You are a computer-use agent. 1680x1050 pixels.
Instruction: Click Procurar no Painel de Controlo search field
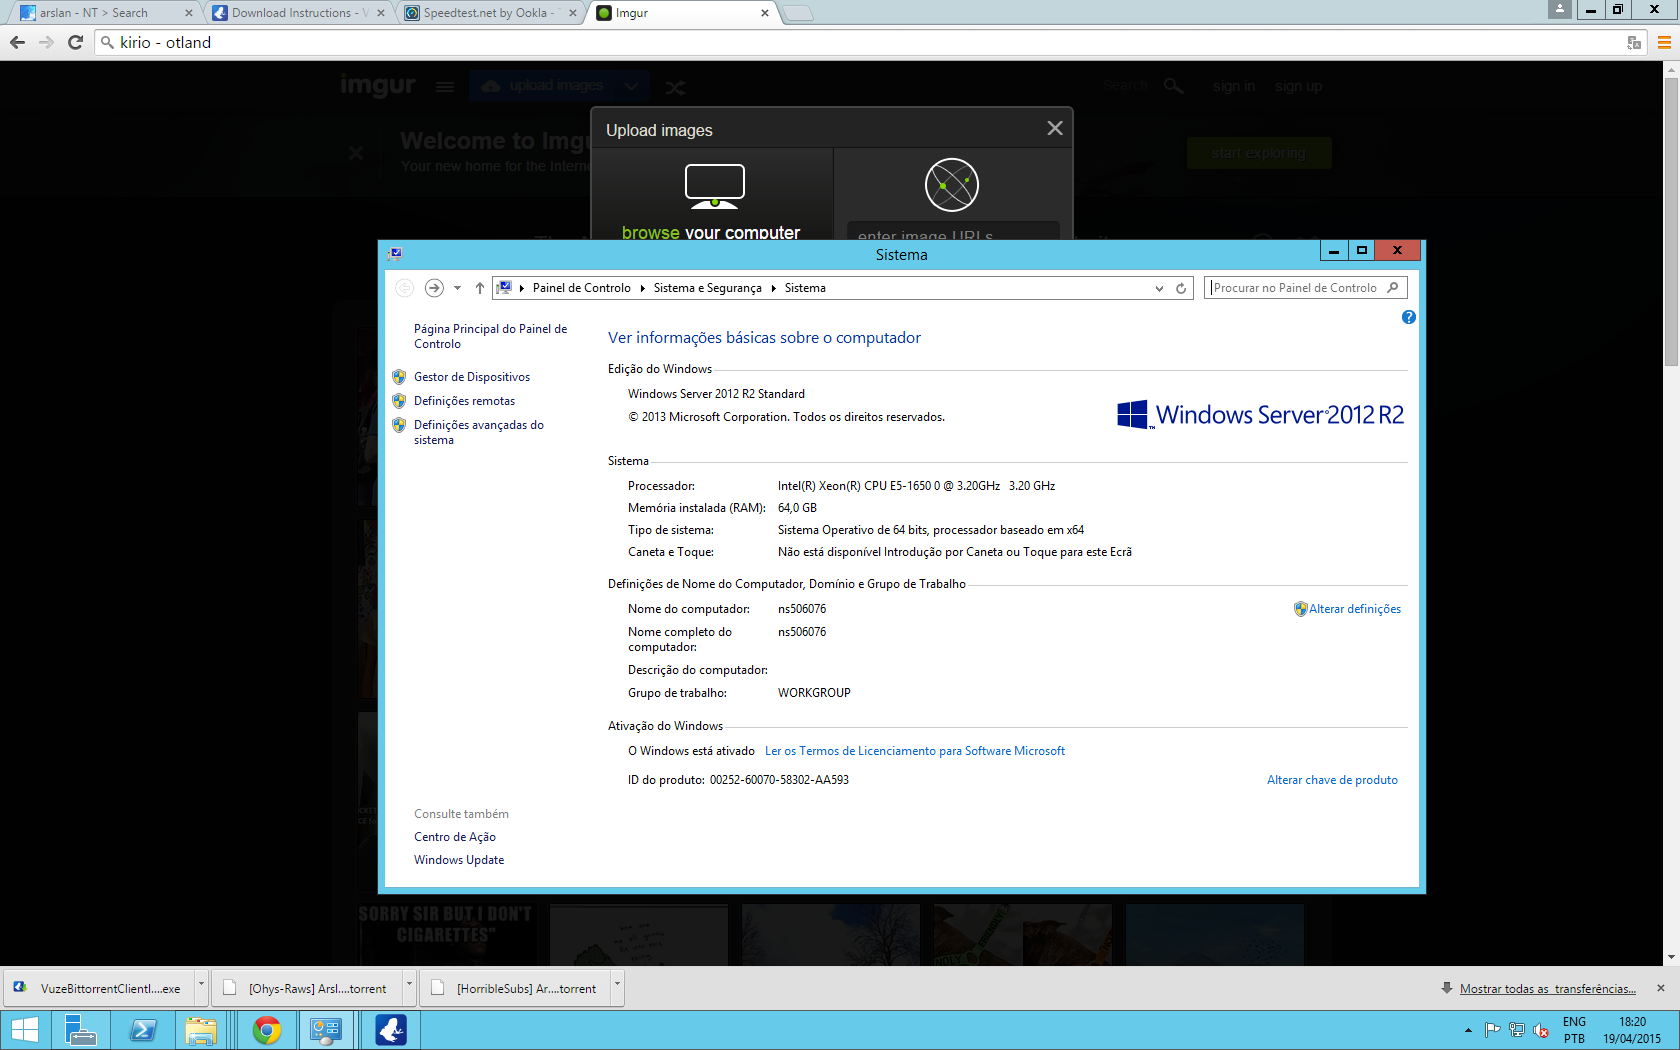click(1305, 288)
